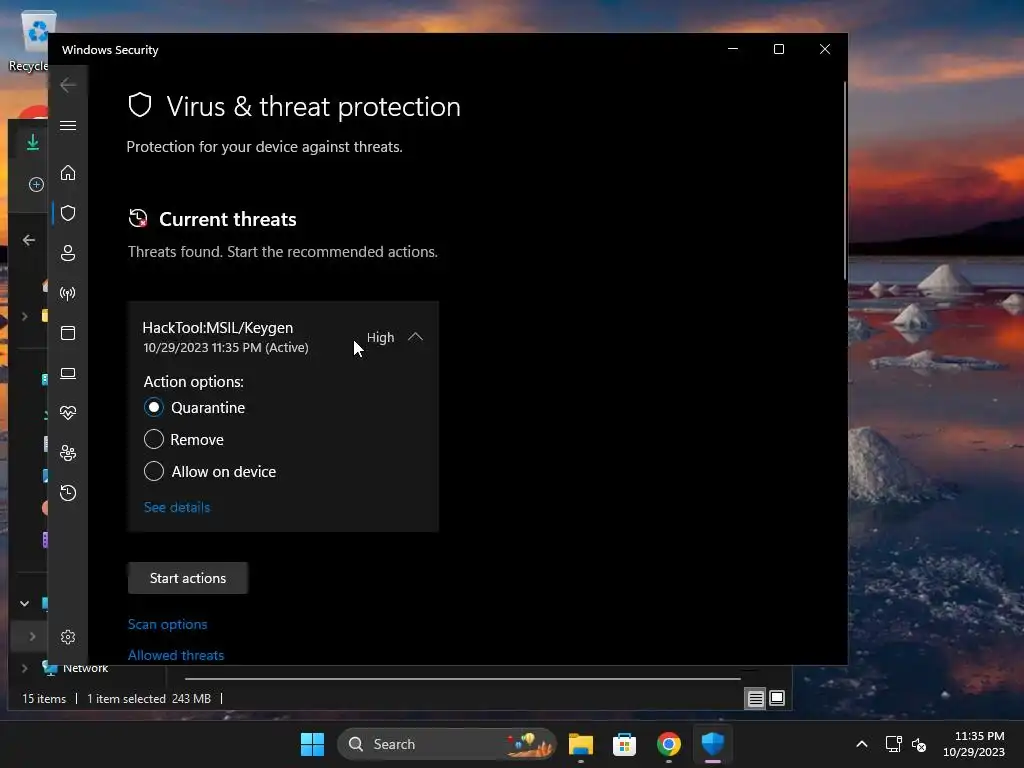Open the Home sidebar icon
This screenshot has width=1024, height=768.
(x=68, y=173)
